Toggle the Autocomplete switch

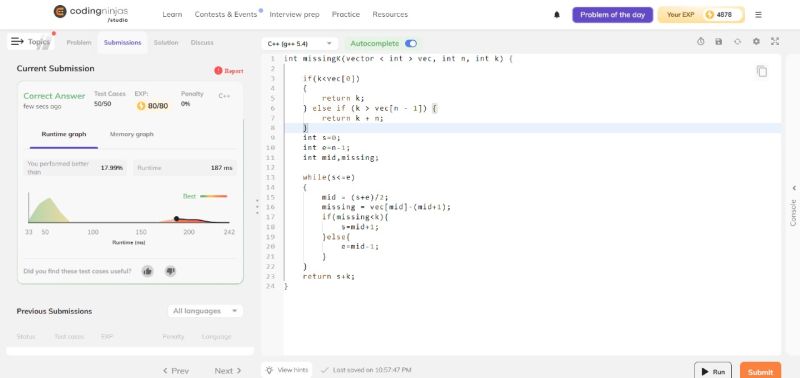411,43
